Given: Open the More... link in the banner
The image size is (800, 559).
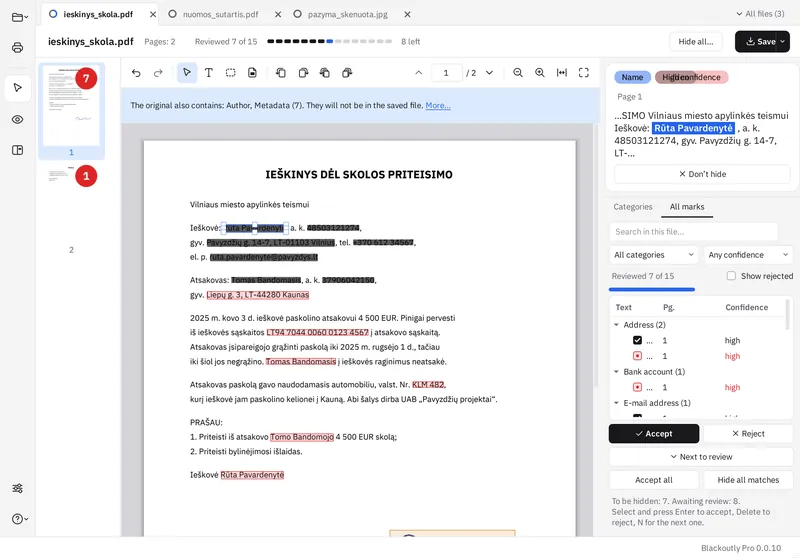Looking at the screenshot, I should [438, 106].
